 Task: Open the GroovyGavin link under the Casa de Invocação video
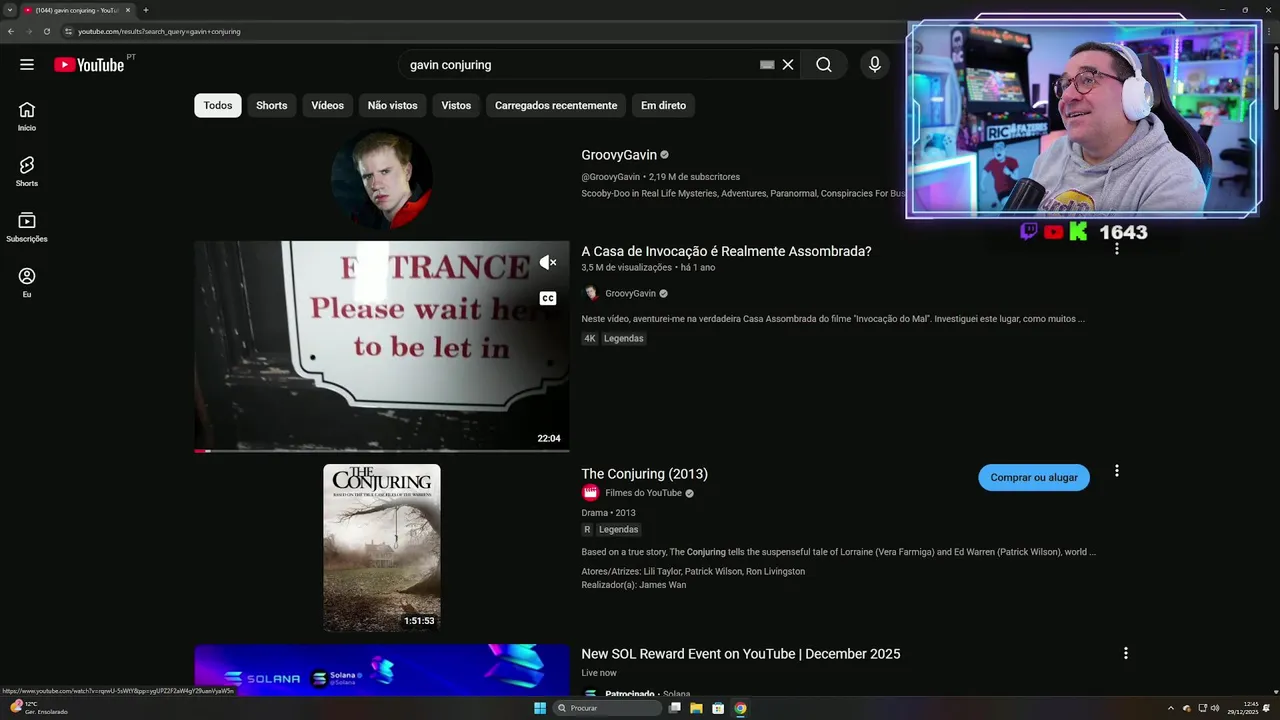[630, 293]
